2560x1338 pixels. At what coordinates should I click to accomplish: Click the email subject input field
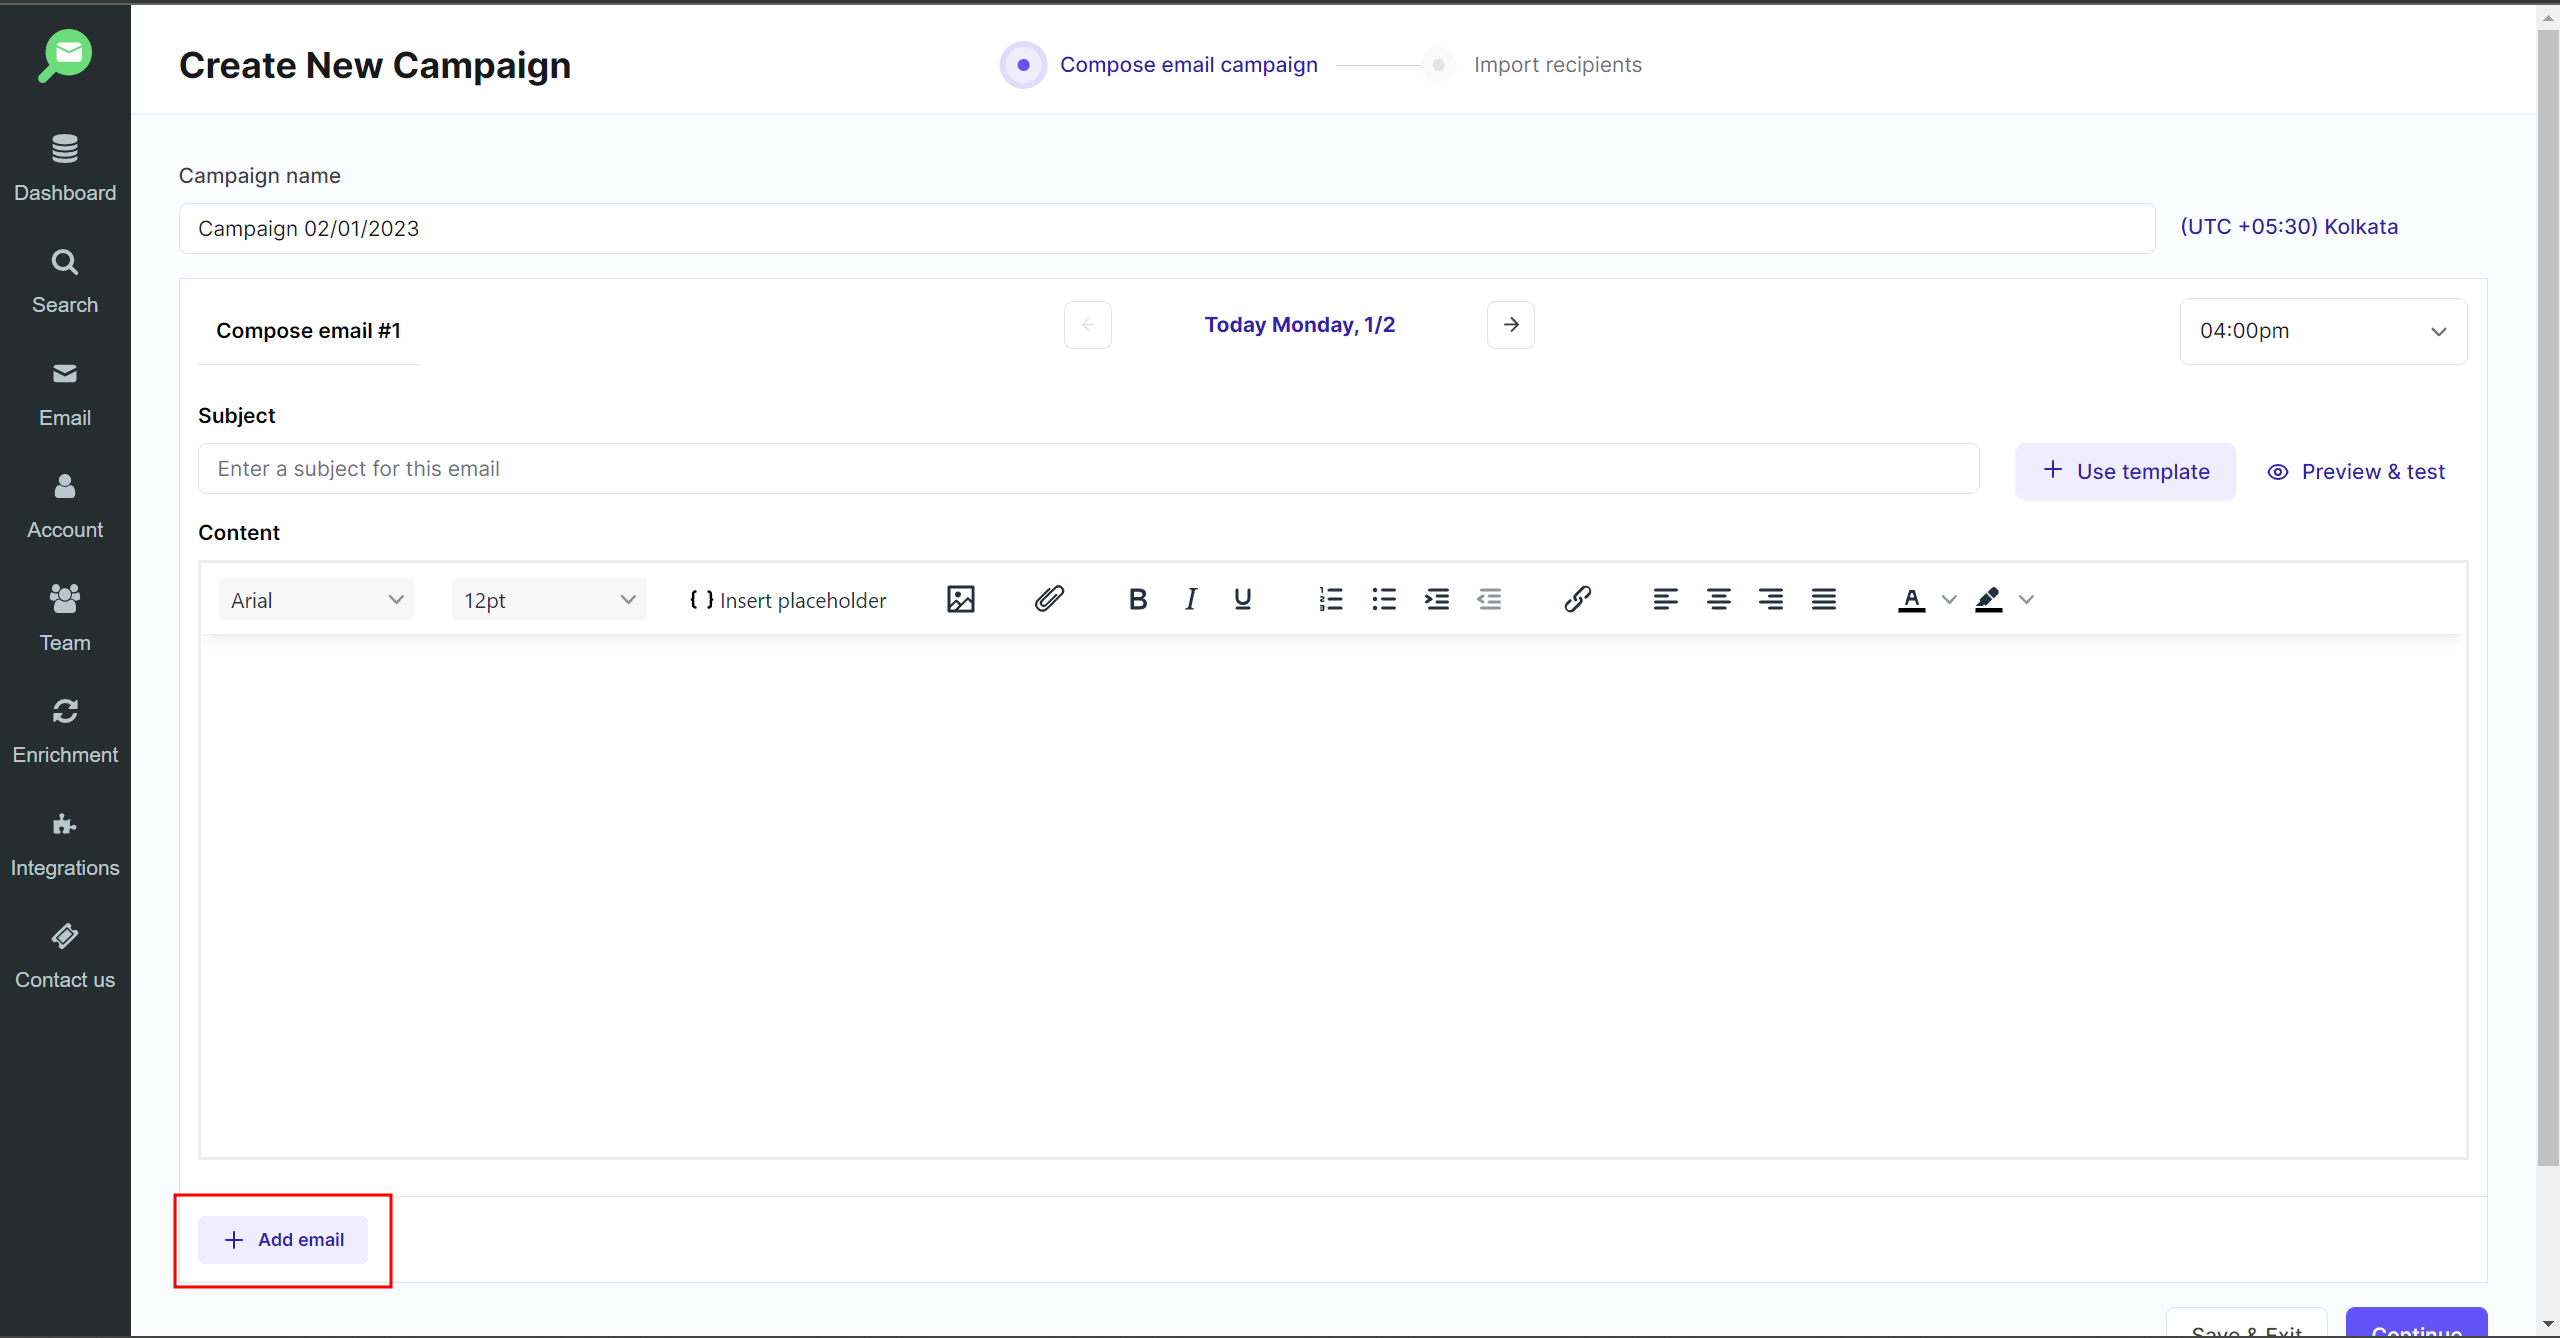tap(1088, 469)
